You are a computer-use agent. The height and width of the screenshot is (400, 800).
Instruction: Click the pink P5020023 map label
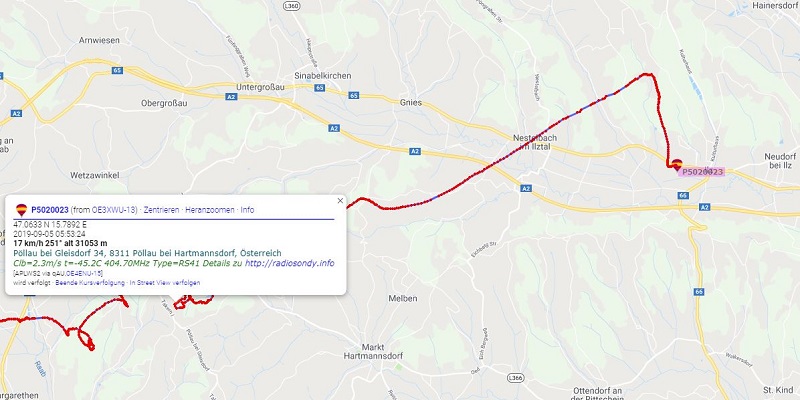tap(703, 172)
